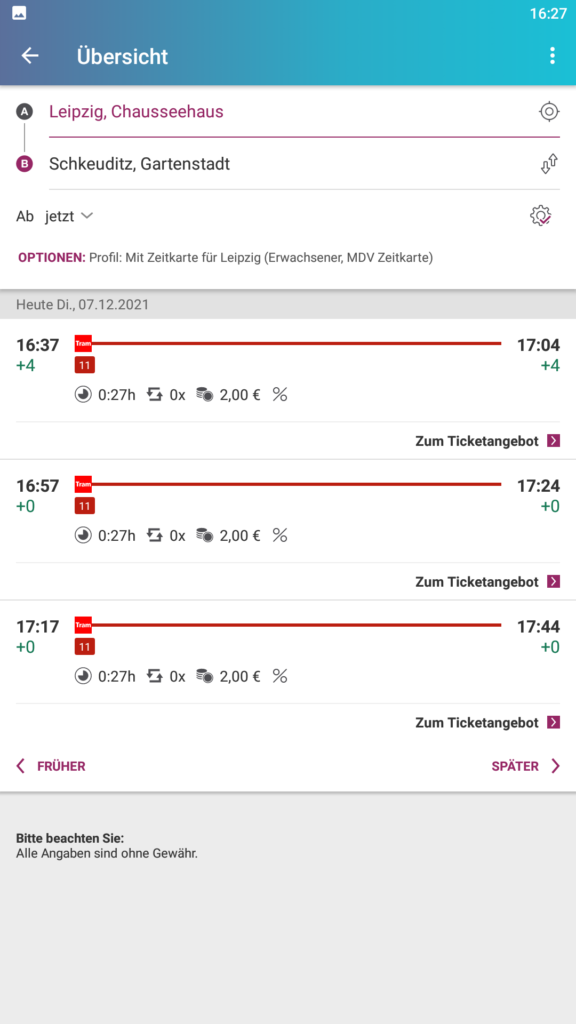Open trip options gear icon
This screenshot has height=1024, width=576.
pos(541,216)
